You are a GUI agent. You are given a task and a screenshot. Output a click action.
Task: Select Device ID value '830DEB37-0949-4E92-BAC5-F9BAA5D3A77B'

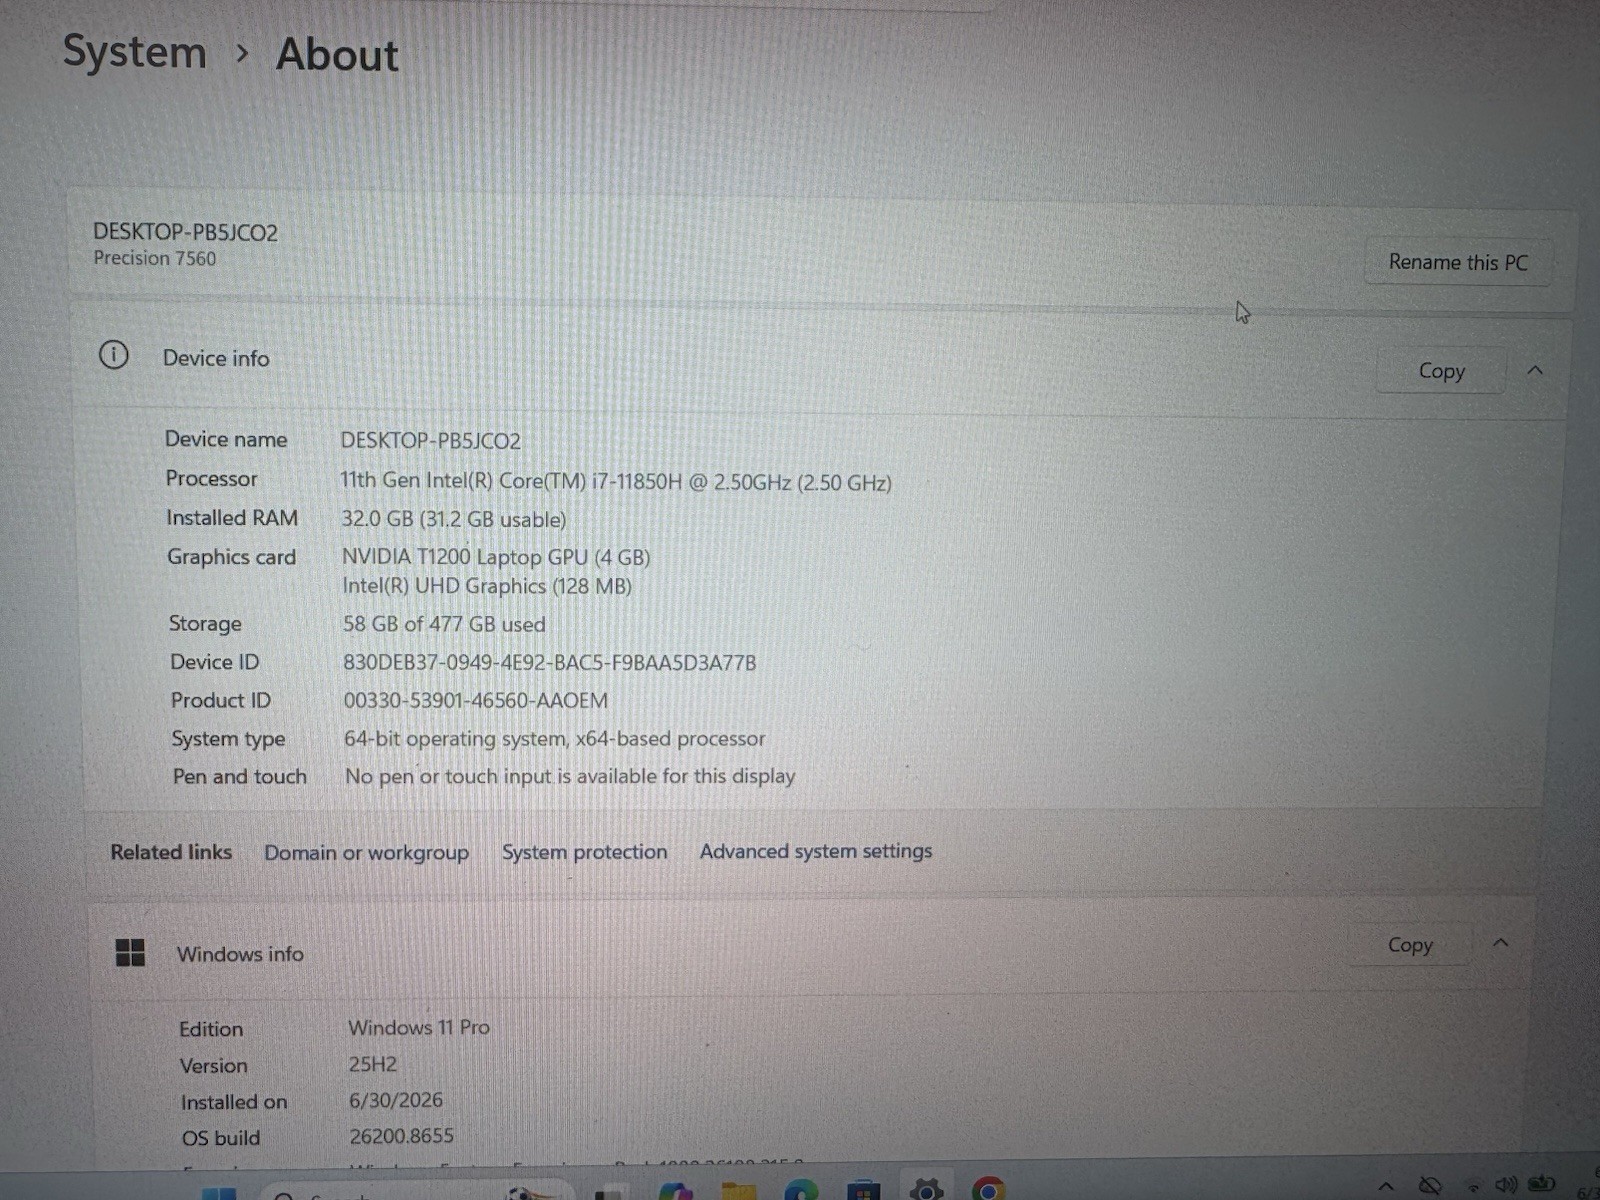pyautogui.click(x=550, y=663)
